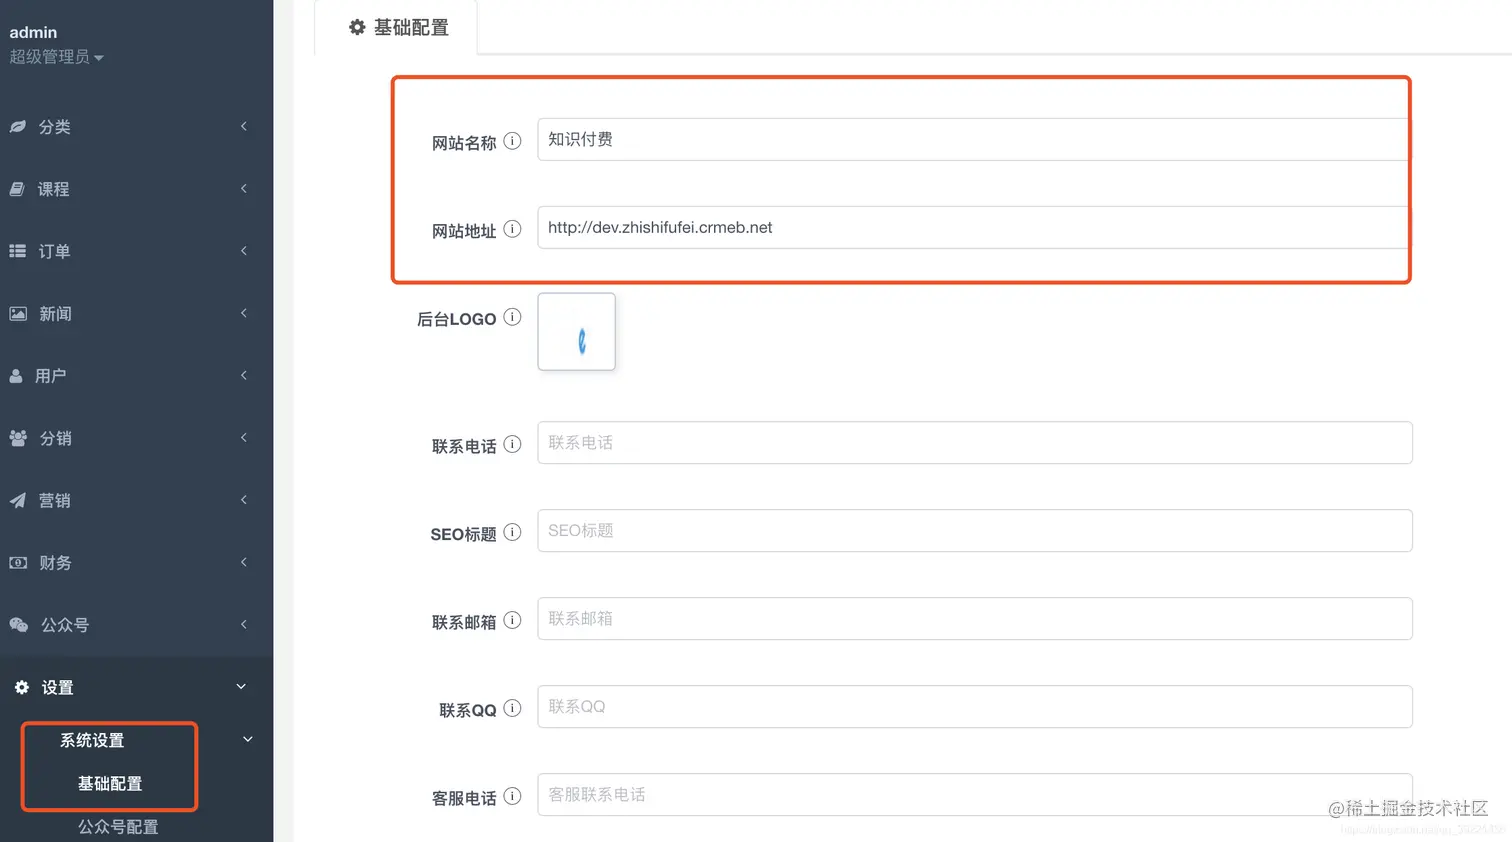Click the money icon beside 财务

(18, 563)
